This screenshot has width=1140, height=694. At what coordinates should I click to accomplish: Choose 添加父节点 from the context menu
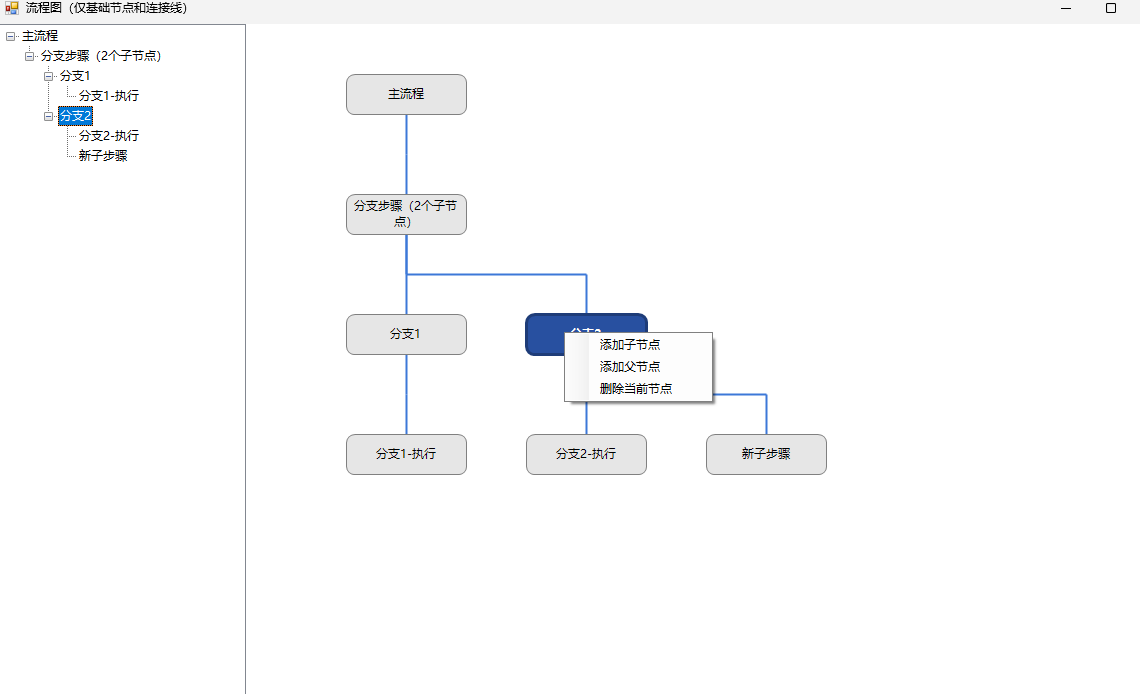point(627,367)
